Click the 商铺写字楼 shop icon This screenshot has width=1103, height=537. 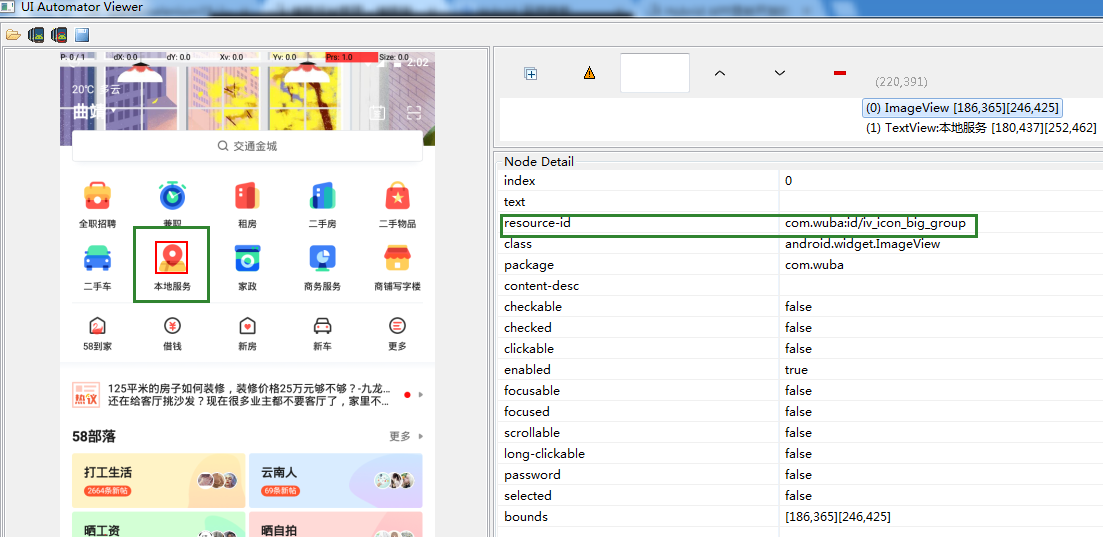pos(397,258)
